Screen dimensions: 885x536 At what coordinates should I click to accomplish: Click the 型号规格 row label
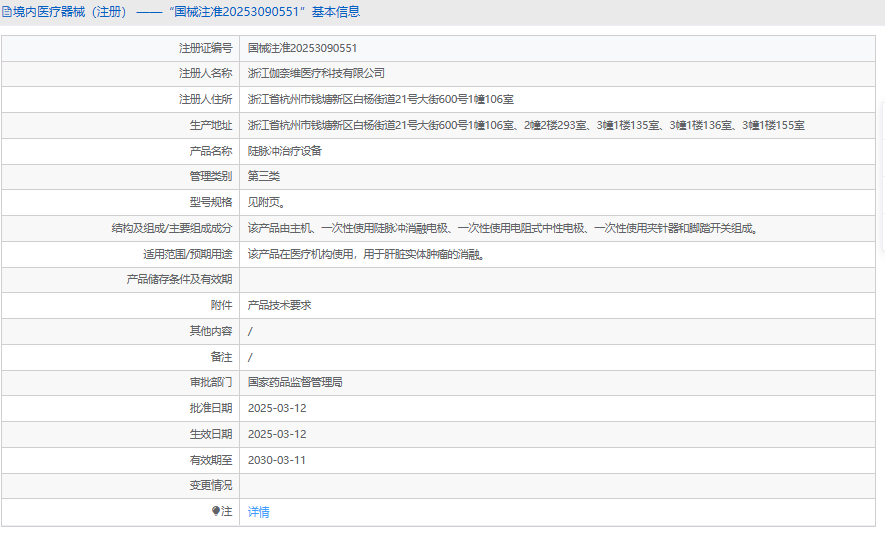(211, 202)
